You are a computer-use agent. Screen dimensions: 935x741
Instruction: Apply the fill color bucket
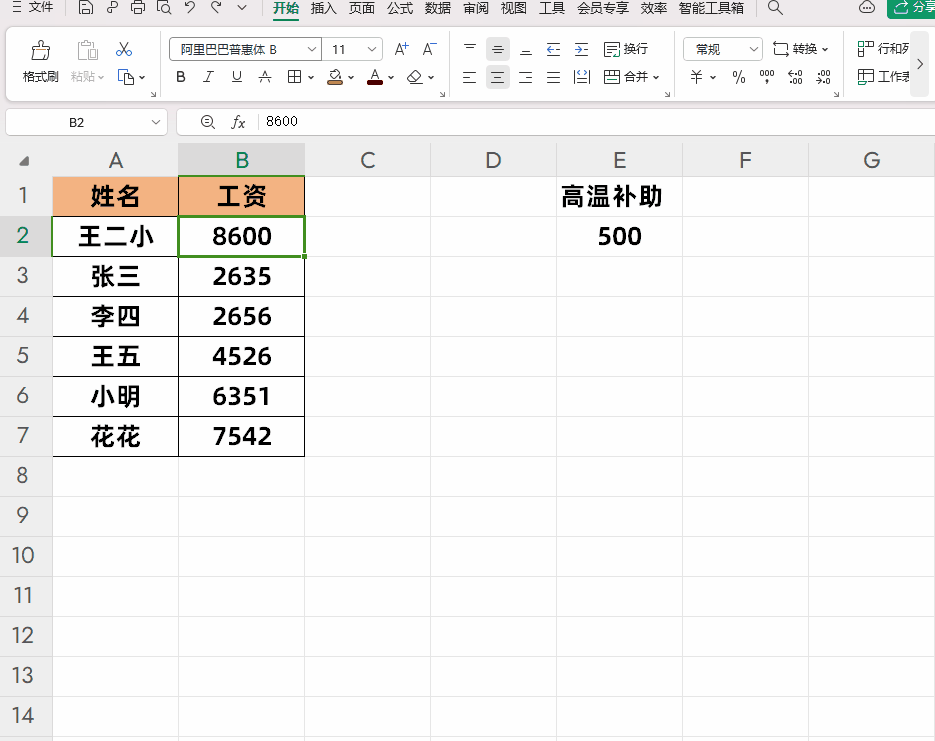click(x=335, y=77)
